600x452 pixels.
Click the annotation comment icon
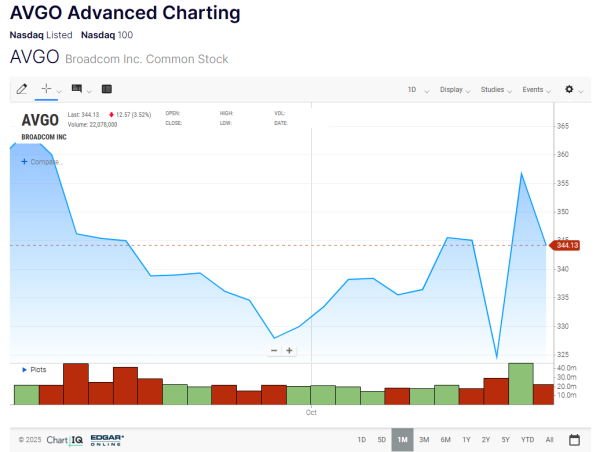[77, 89]
